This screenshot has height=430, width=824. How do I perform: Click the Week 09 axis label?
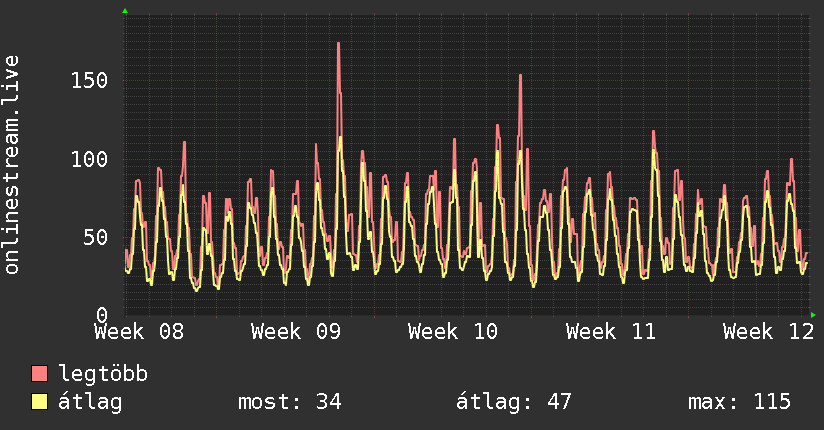coord(296,332)
